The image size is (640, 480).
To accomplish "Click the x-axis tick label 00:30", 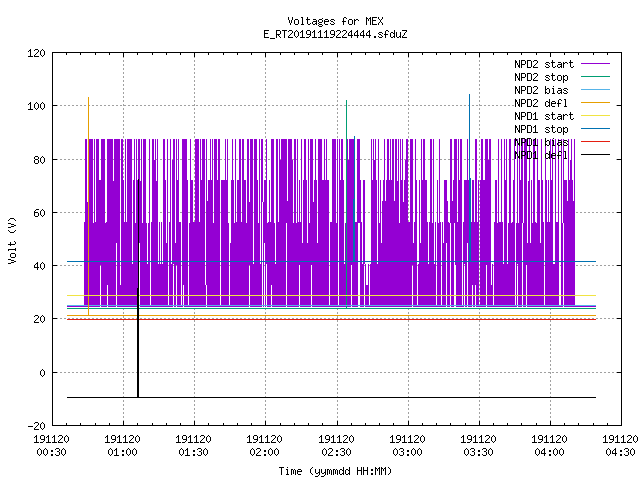I will [x=51, y=452].
